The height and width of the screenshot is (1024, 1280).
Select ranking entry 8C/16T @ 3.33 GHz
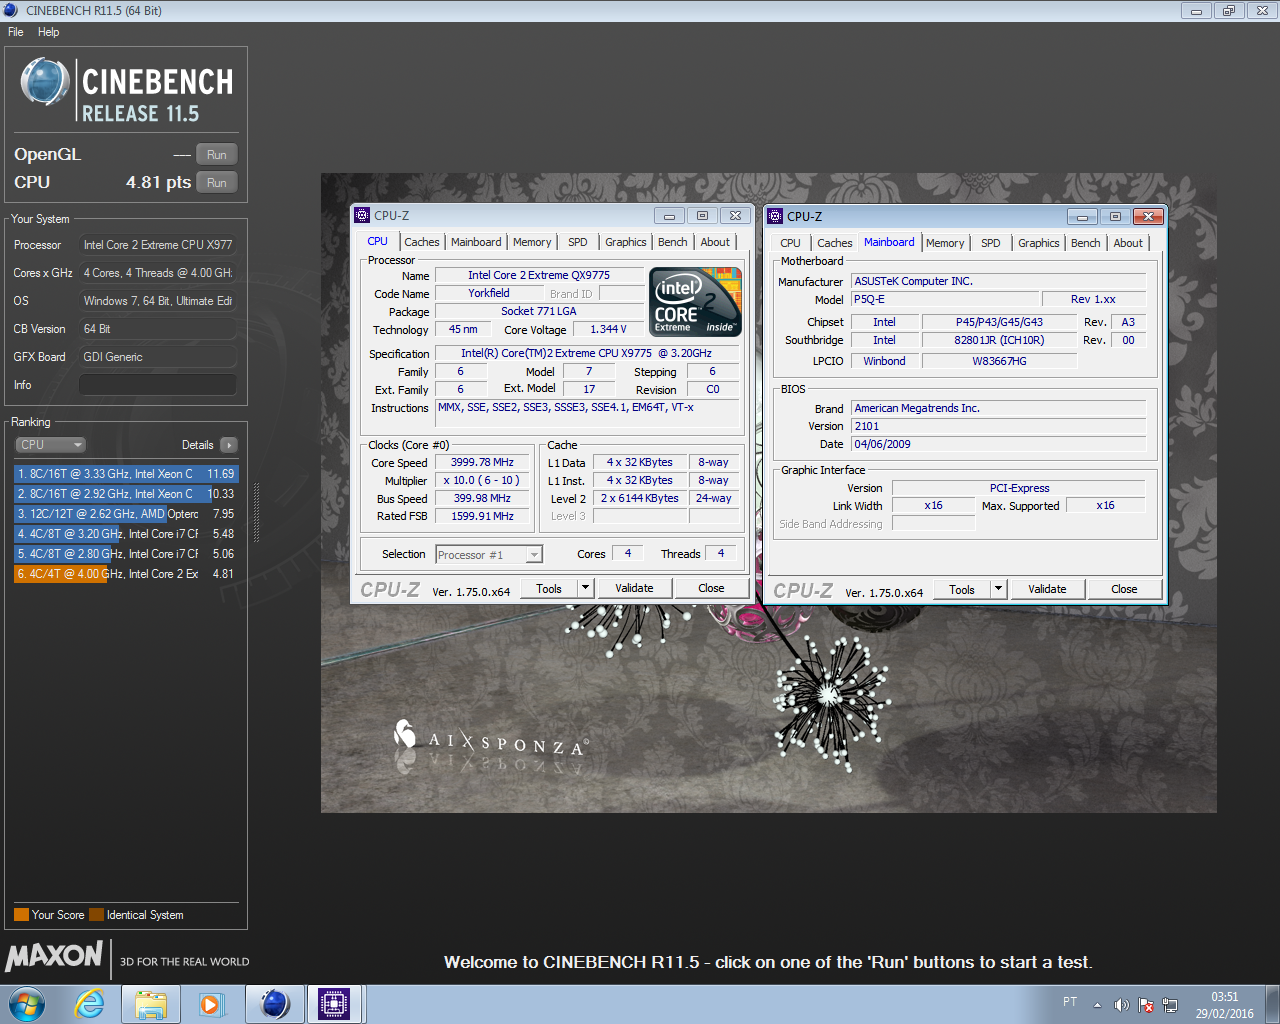point(126,474)
